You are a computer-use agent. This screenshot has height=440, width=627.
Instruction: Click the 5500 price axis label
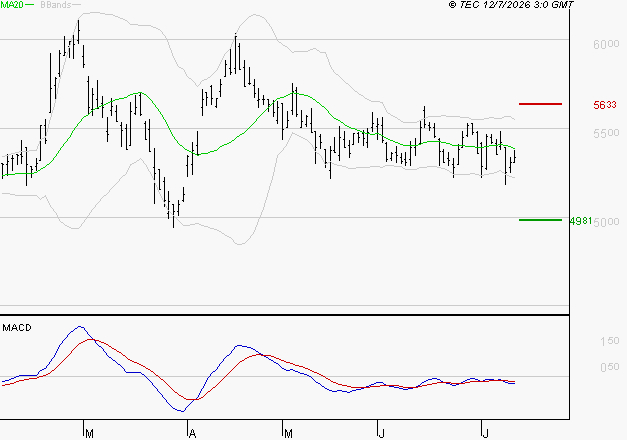tap(606, 133)
